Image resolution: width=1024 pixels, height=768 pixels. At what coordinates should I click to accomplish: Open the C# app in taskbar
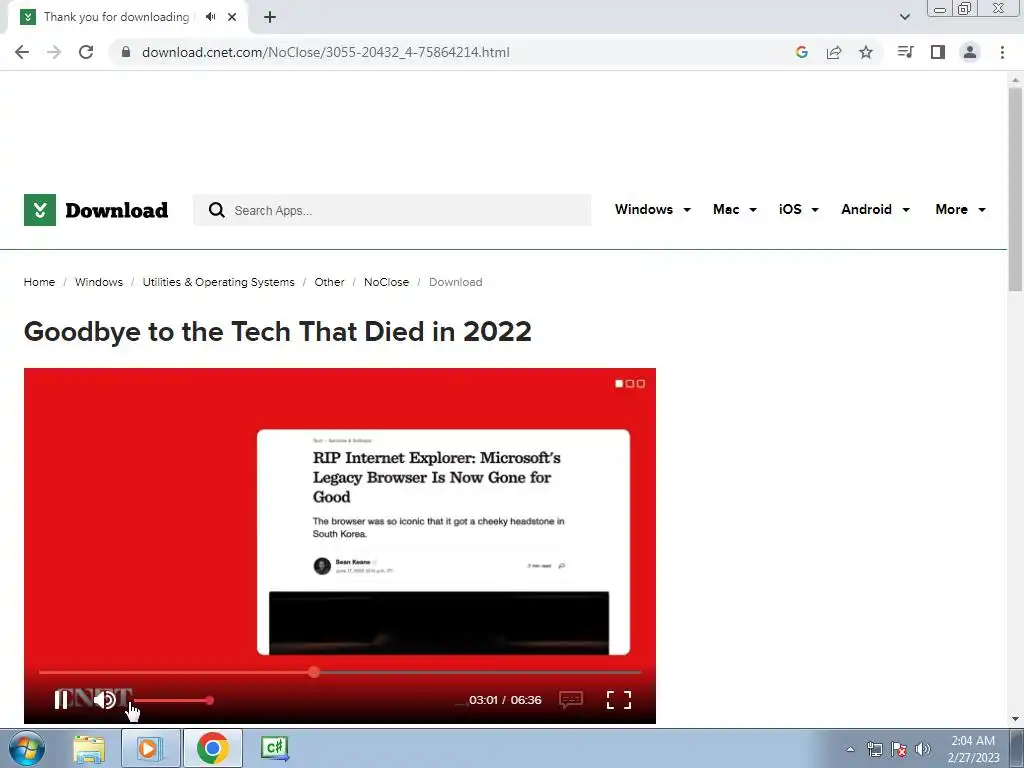click(274, 748)
